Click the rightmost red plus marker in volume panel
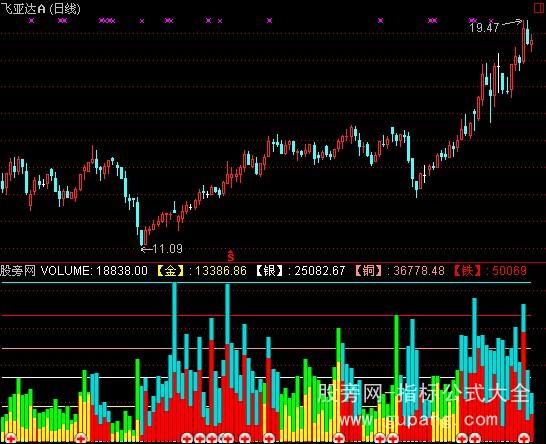Viewport: 546px width, 444px height. [524, 438]
